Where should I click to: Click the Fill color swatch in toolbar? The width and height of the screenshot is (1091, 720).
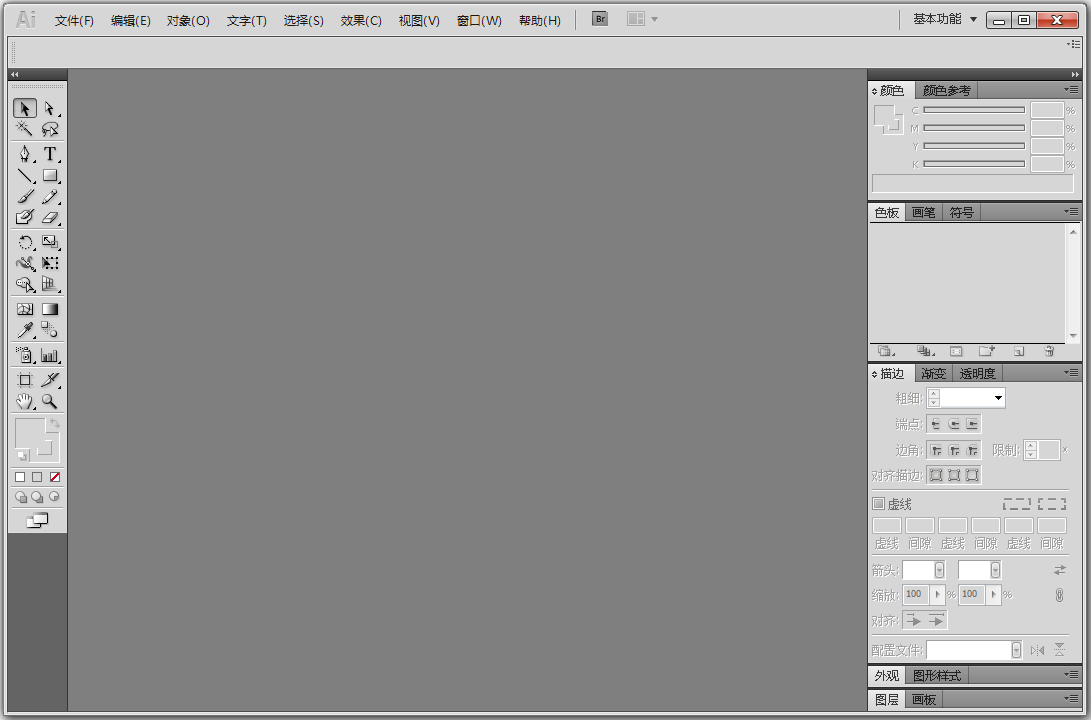30,432
